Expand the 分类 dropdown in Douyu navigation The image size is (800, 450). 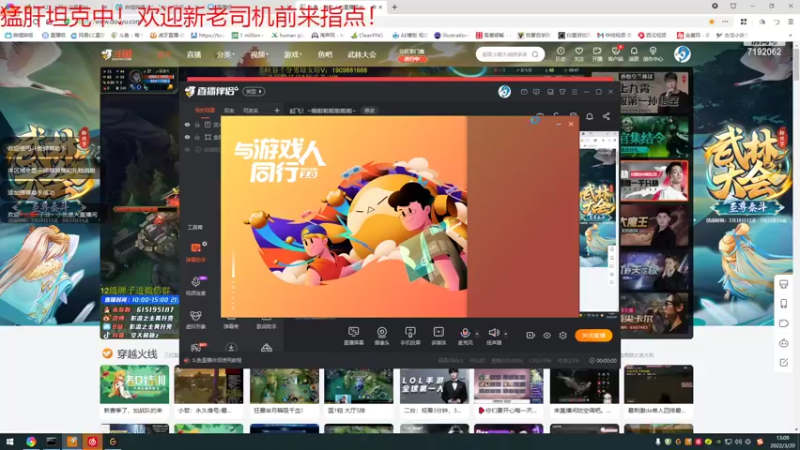click(x=224, y=55)
